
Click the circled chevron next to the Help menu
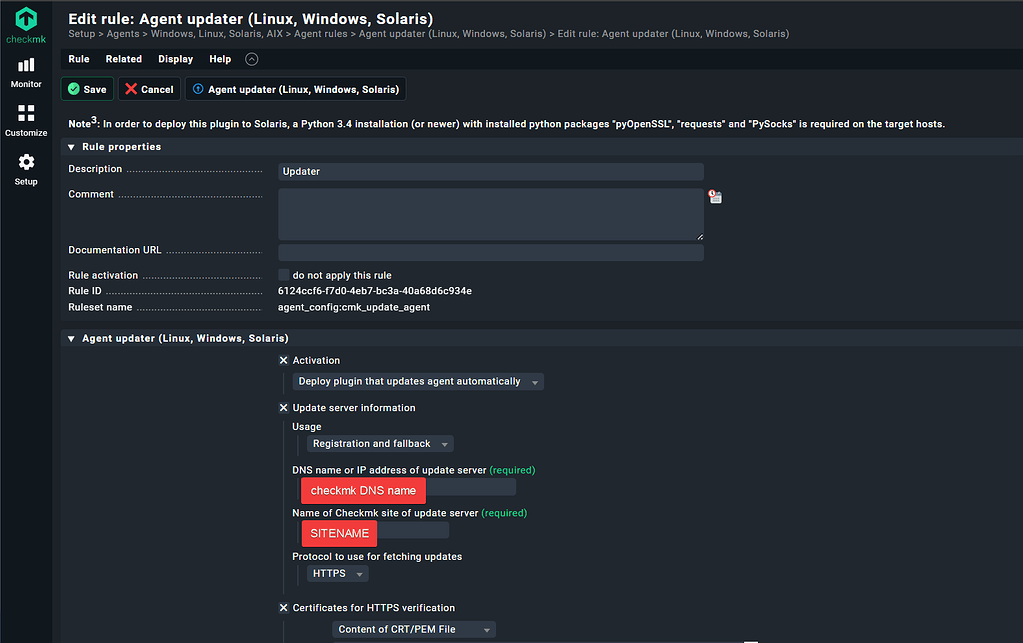[x=251, y=58]
